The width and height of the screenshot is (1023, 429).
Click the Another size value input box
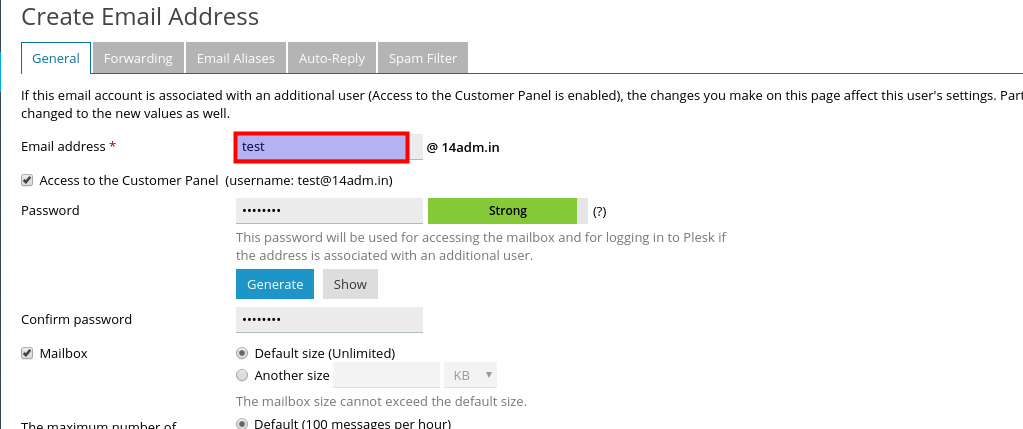coord(387,375)
